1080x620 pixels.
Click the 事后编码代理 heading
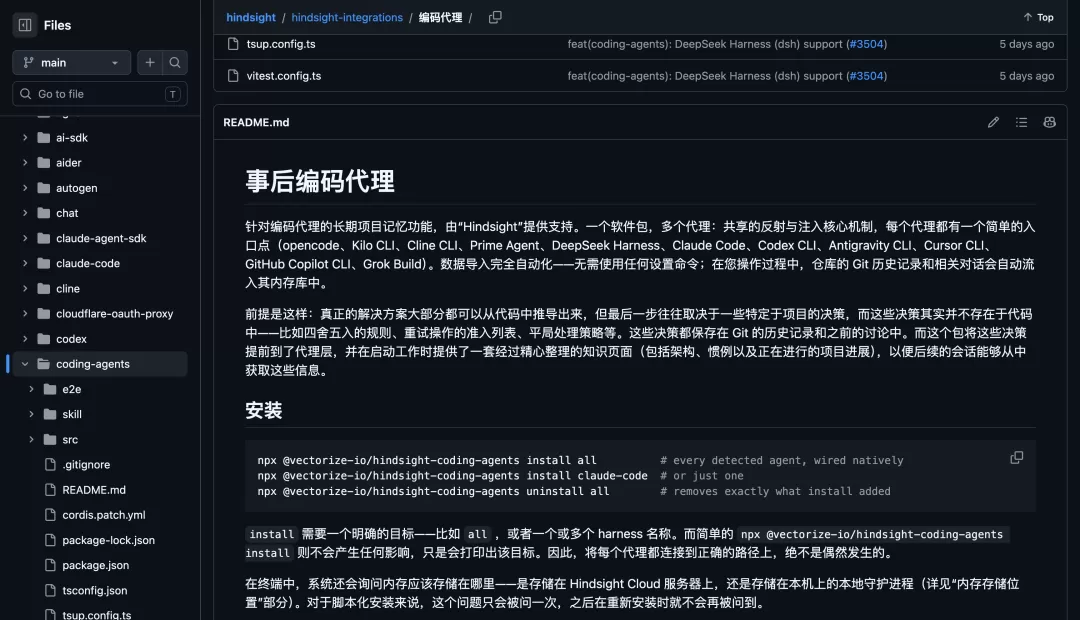point(320,181)
